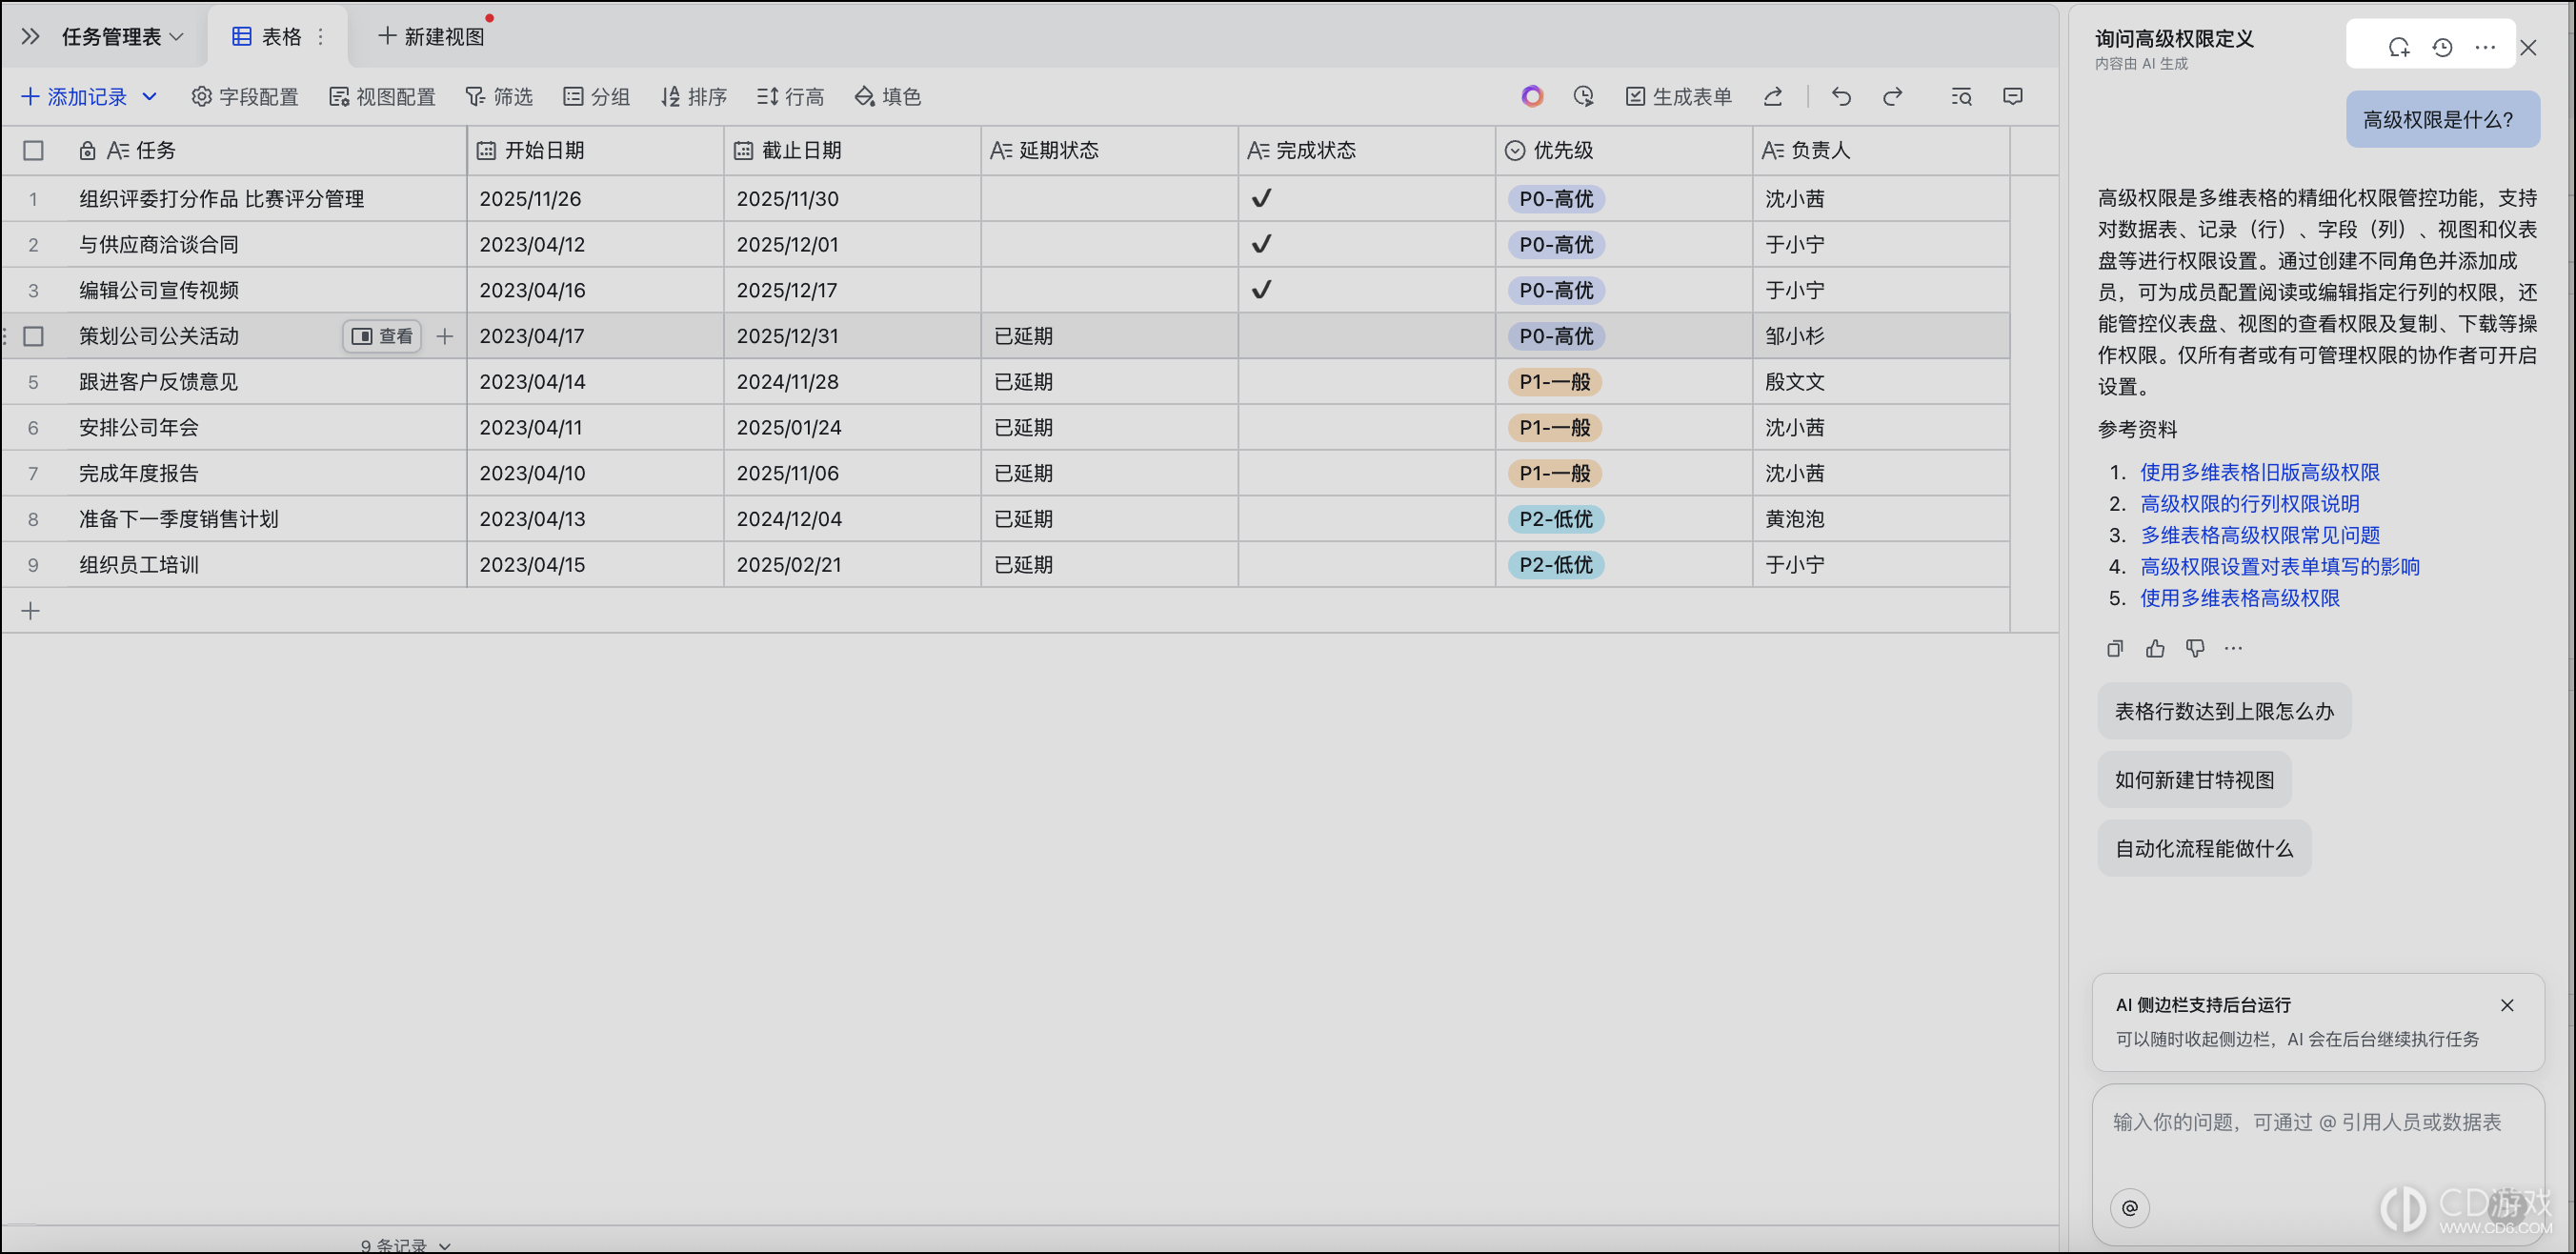This screenshot has width=2576, height=1254.
Task: Ask suggested question 如何新建甘特视图
Action: (x=2194, y=780)
